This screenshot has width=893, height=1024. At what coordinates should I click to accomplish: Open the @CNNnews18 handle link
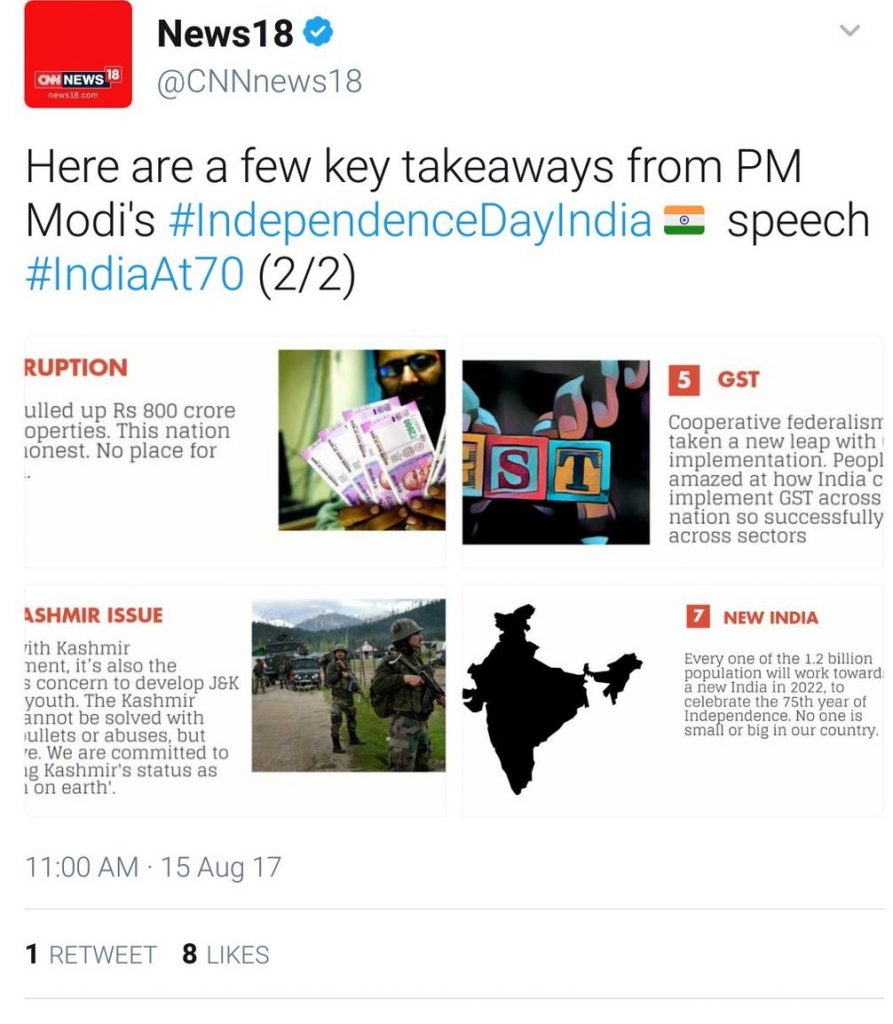[x=259, y=82]
